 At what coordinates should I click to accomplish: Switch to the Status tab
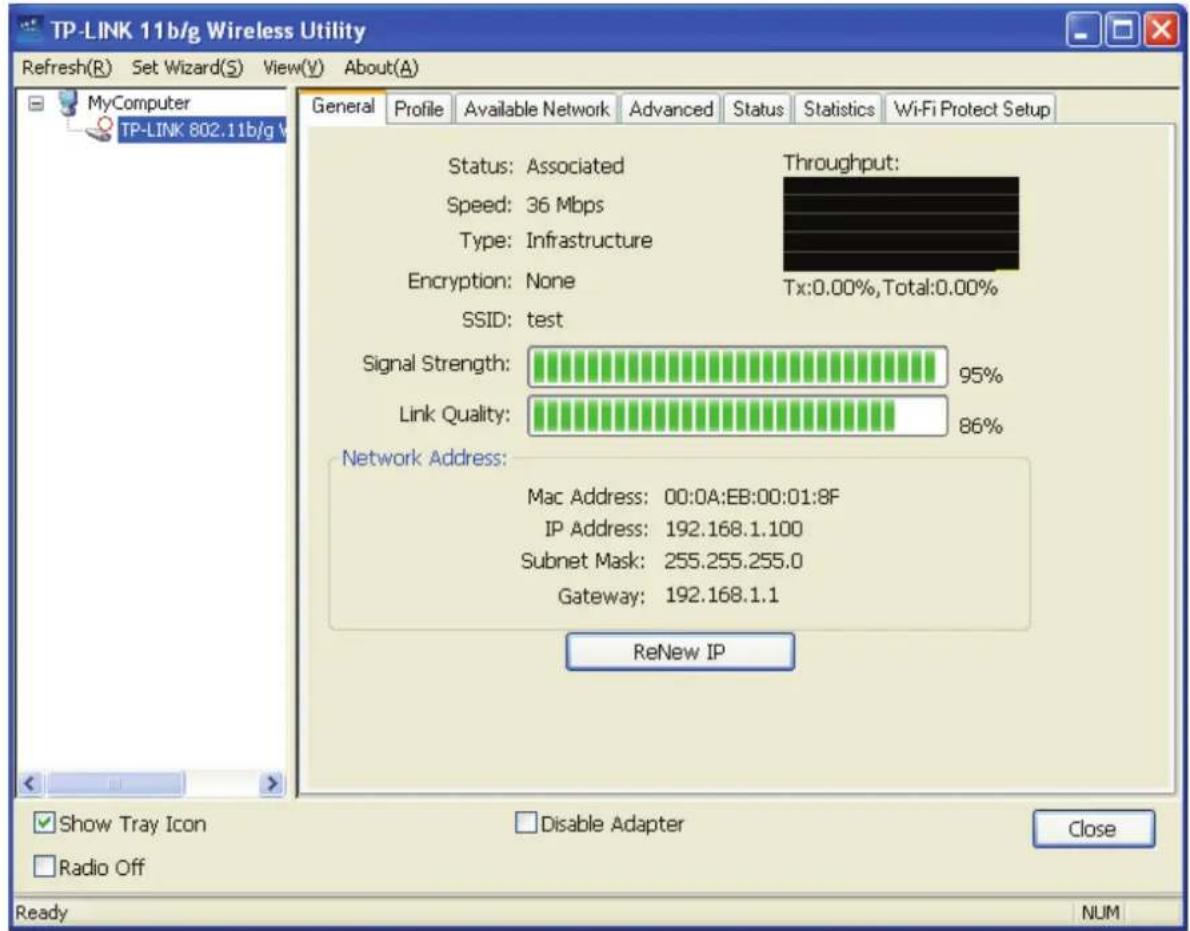(x=757, y=109)
